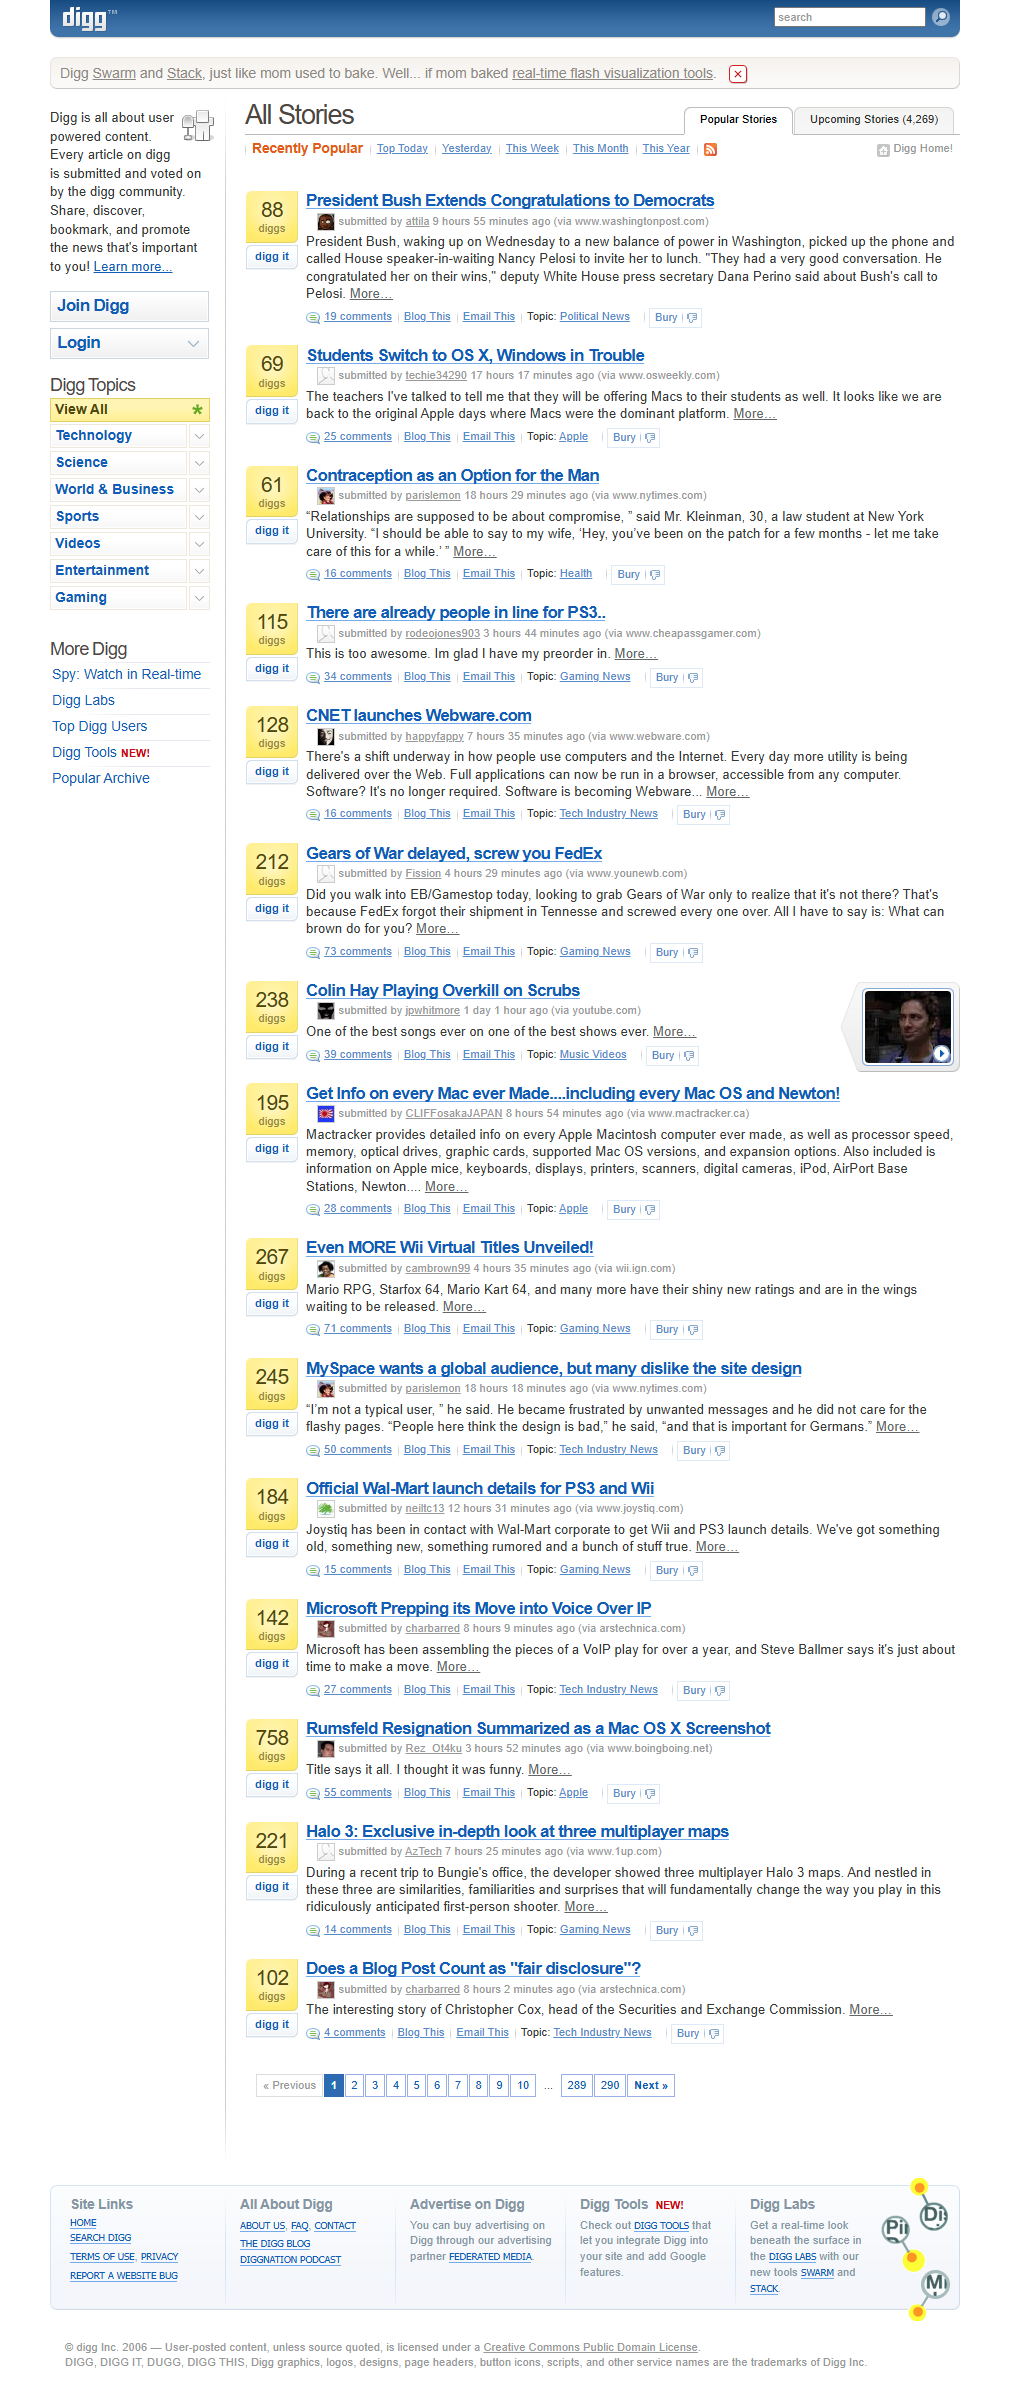Jump to page 290 in pagination
The image size is (1010, 2400).
(x=610, y=2085)
